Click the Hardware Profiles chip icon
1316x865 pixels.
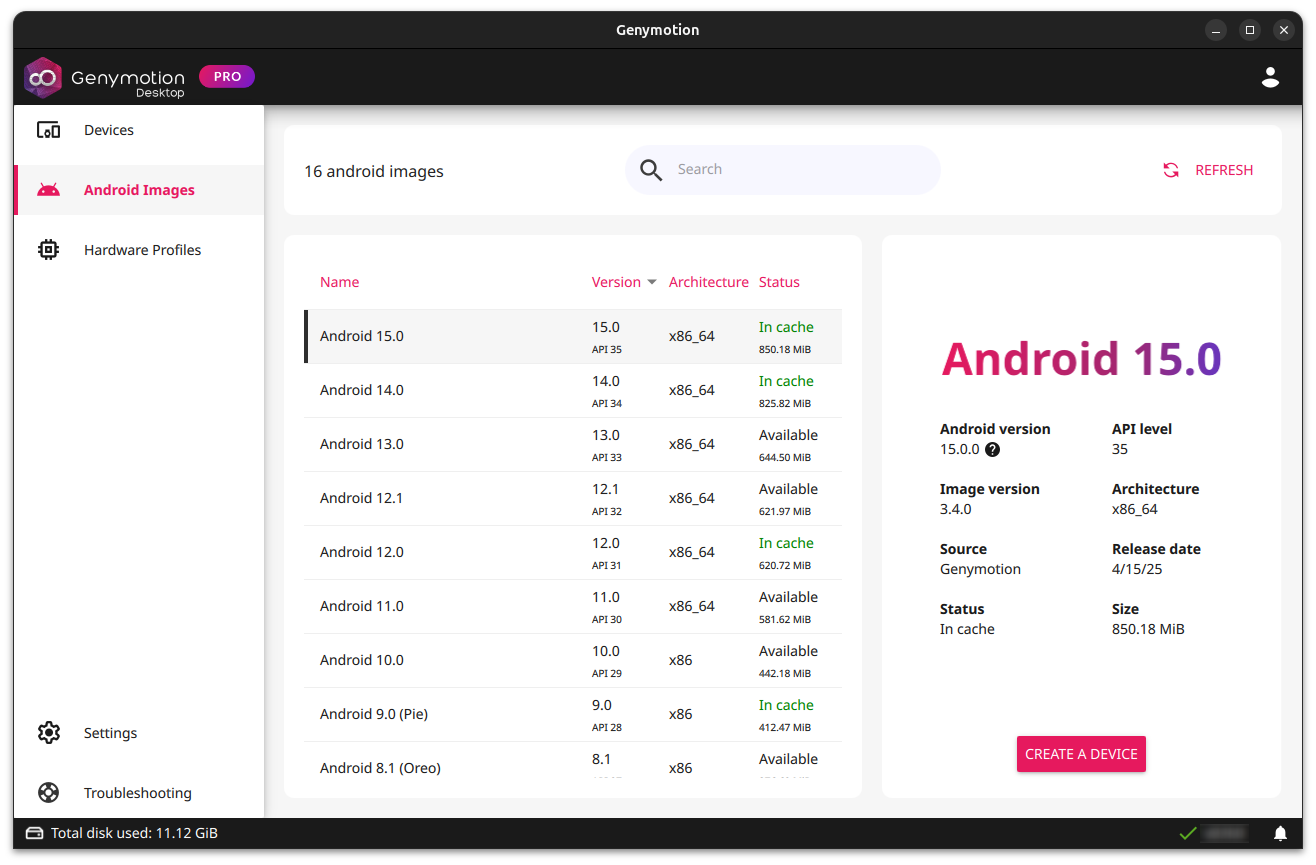click(48, 249)
